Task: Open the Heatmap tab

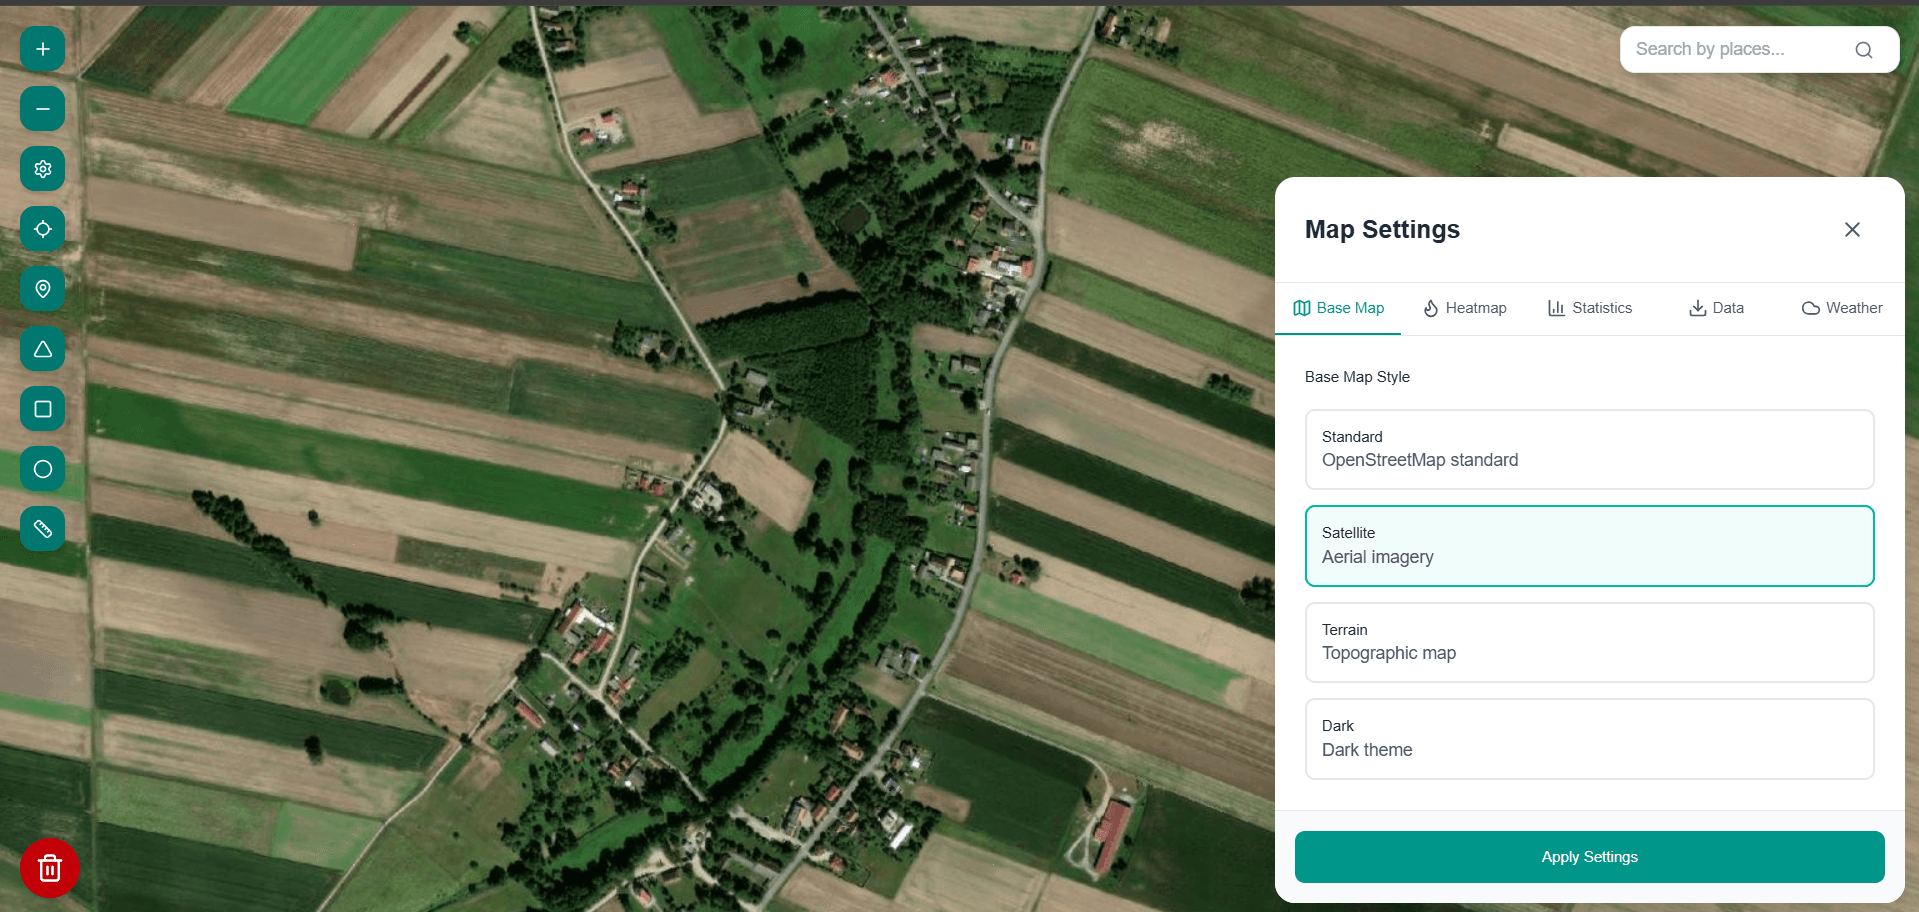Action: [x=1464, y=308]
